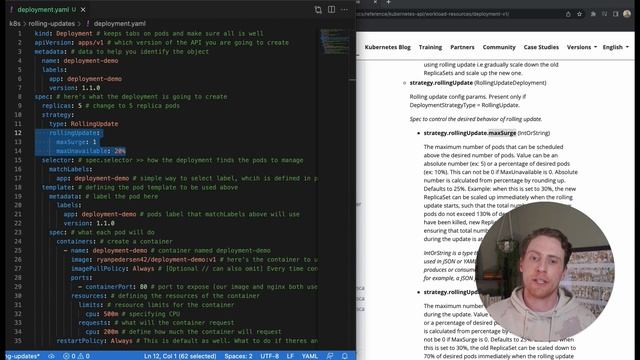Click the presenter webcam video bubble
This screenshot has width=640, height=360.
point(544,271)
